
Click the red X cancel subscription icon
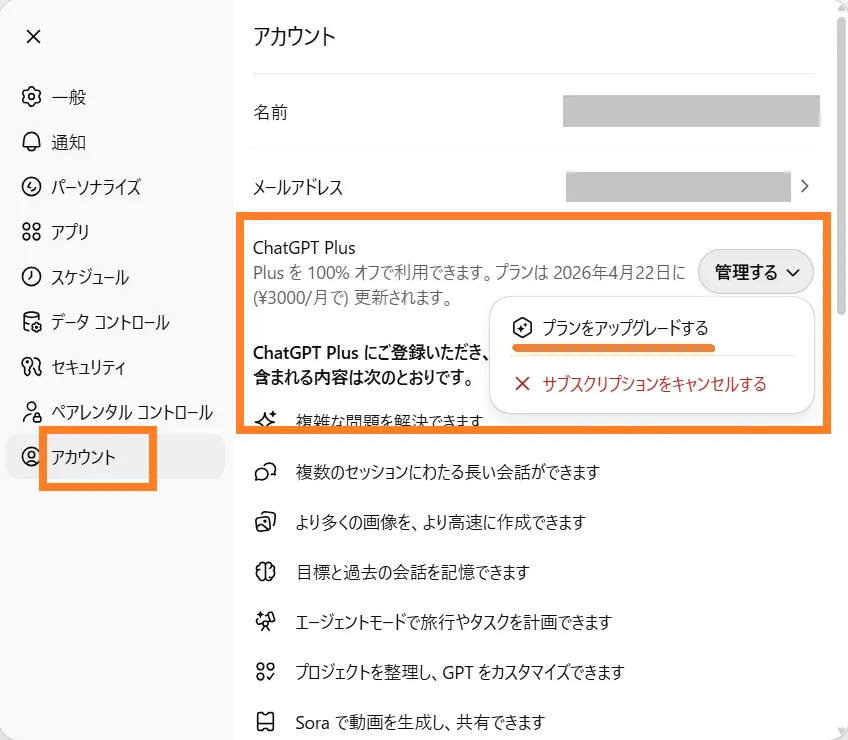tap(521, 384)
